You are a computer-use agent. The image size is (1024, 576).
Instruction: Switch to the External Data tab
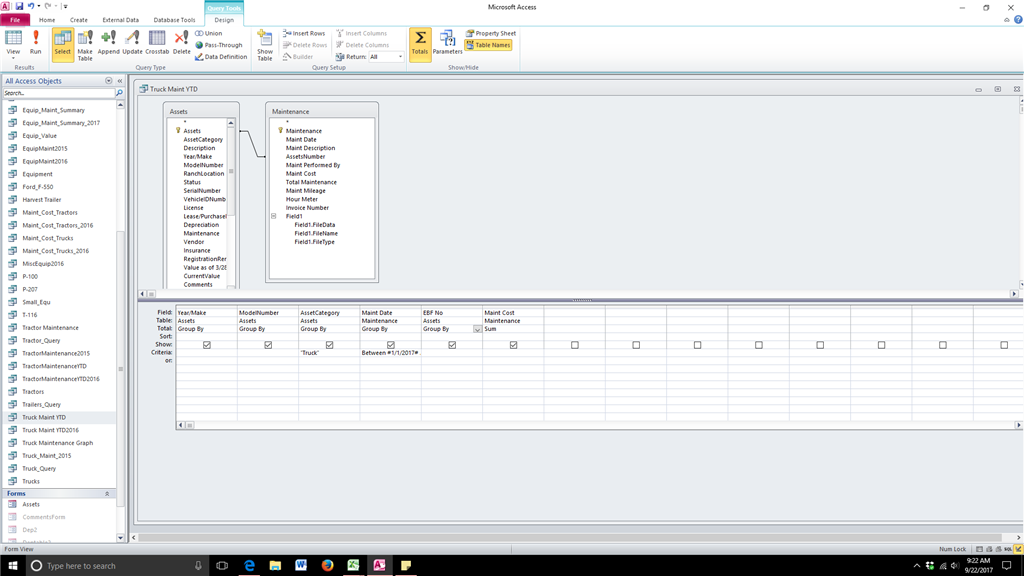pos(120,20)
